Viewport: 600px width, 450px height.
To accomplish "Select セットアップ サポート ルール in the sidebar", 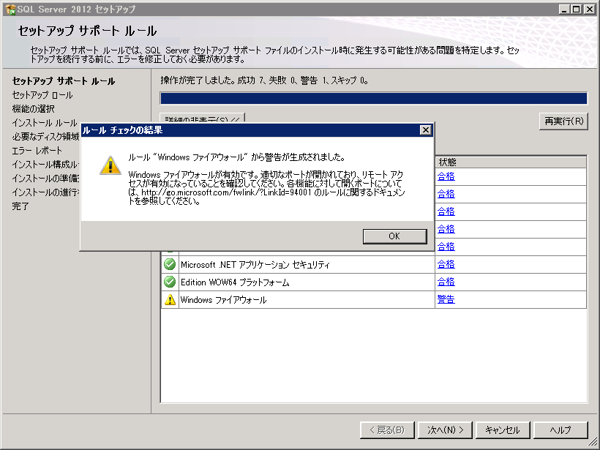I will tap(64, 81).
